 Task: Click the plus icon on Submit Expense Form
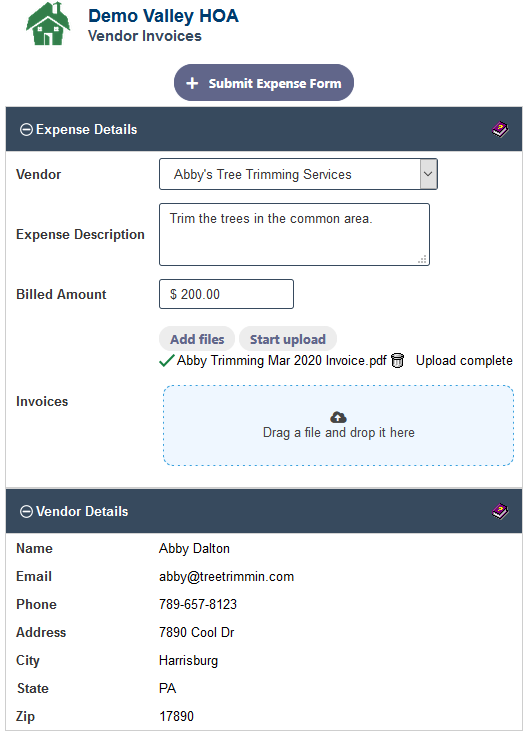(x=192, y=84)
